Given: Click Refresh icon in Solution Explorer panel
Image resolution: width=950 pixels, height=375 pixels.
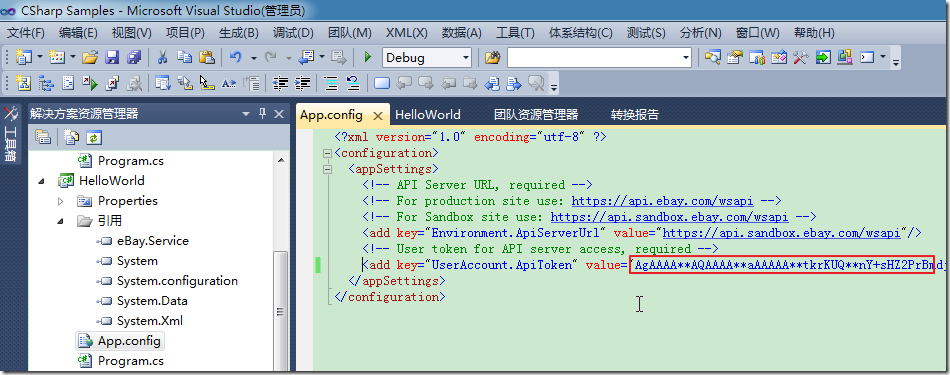Looking at the screenshot, I should tap(93, 138).
